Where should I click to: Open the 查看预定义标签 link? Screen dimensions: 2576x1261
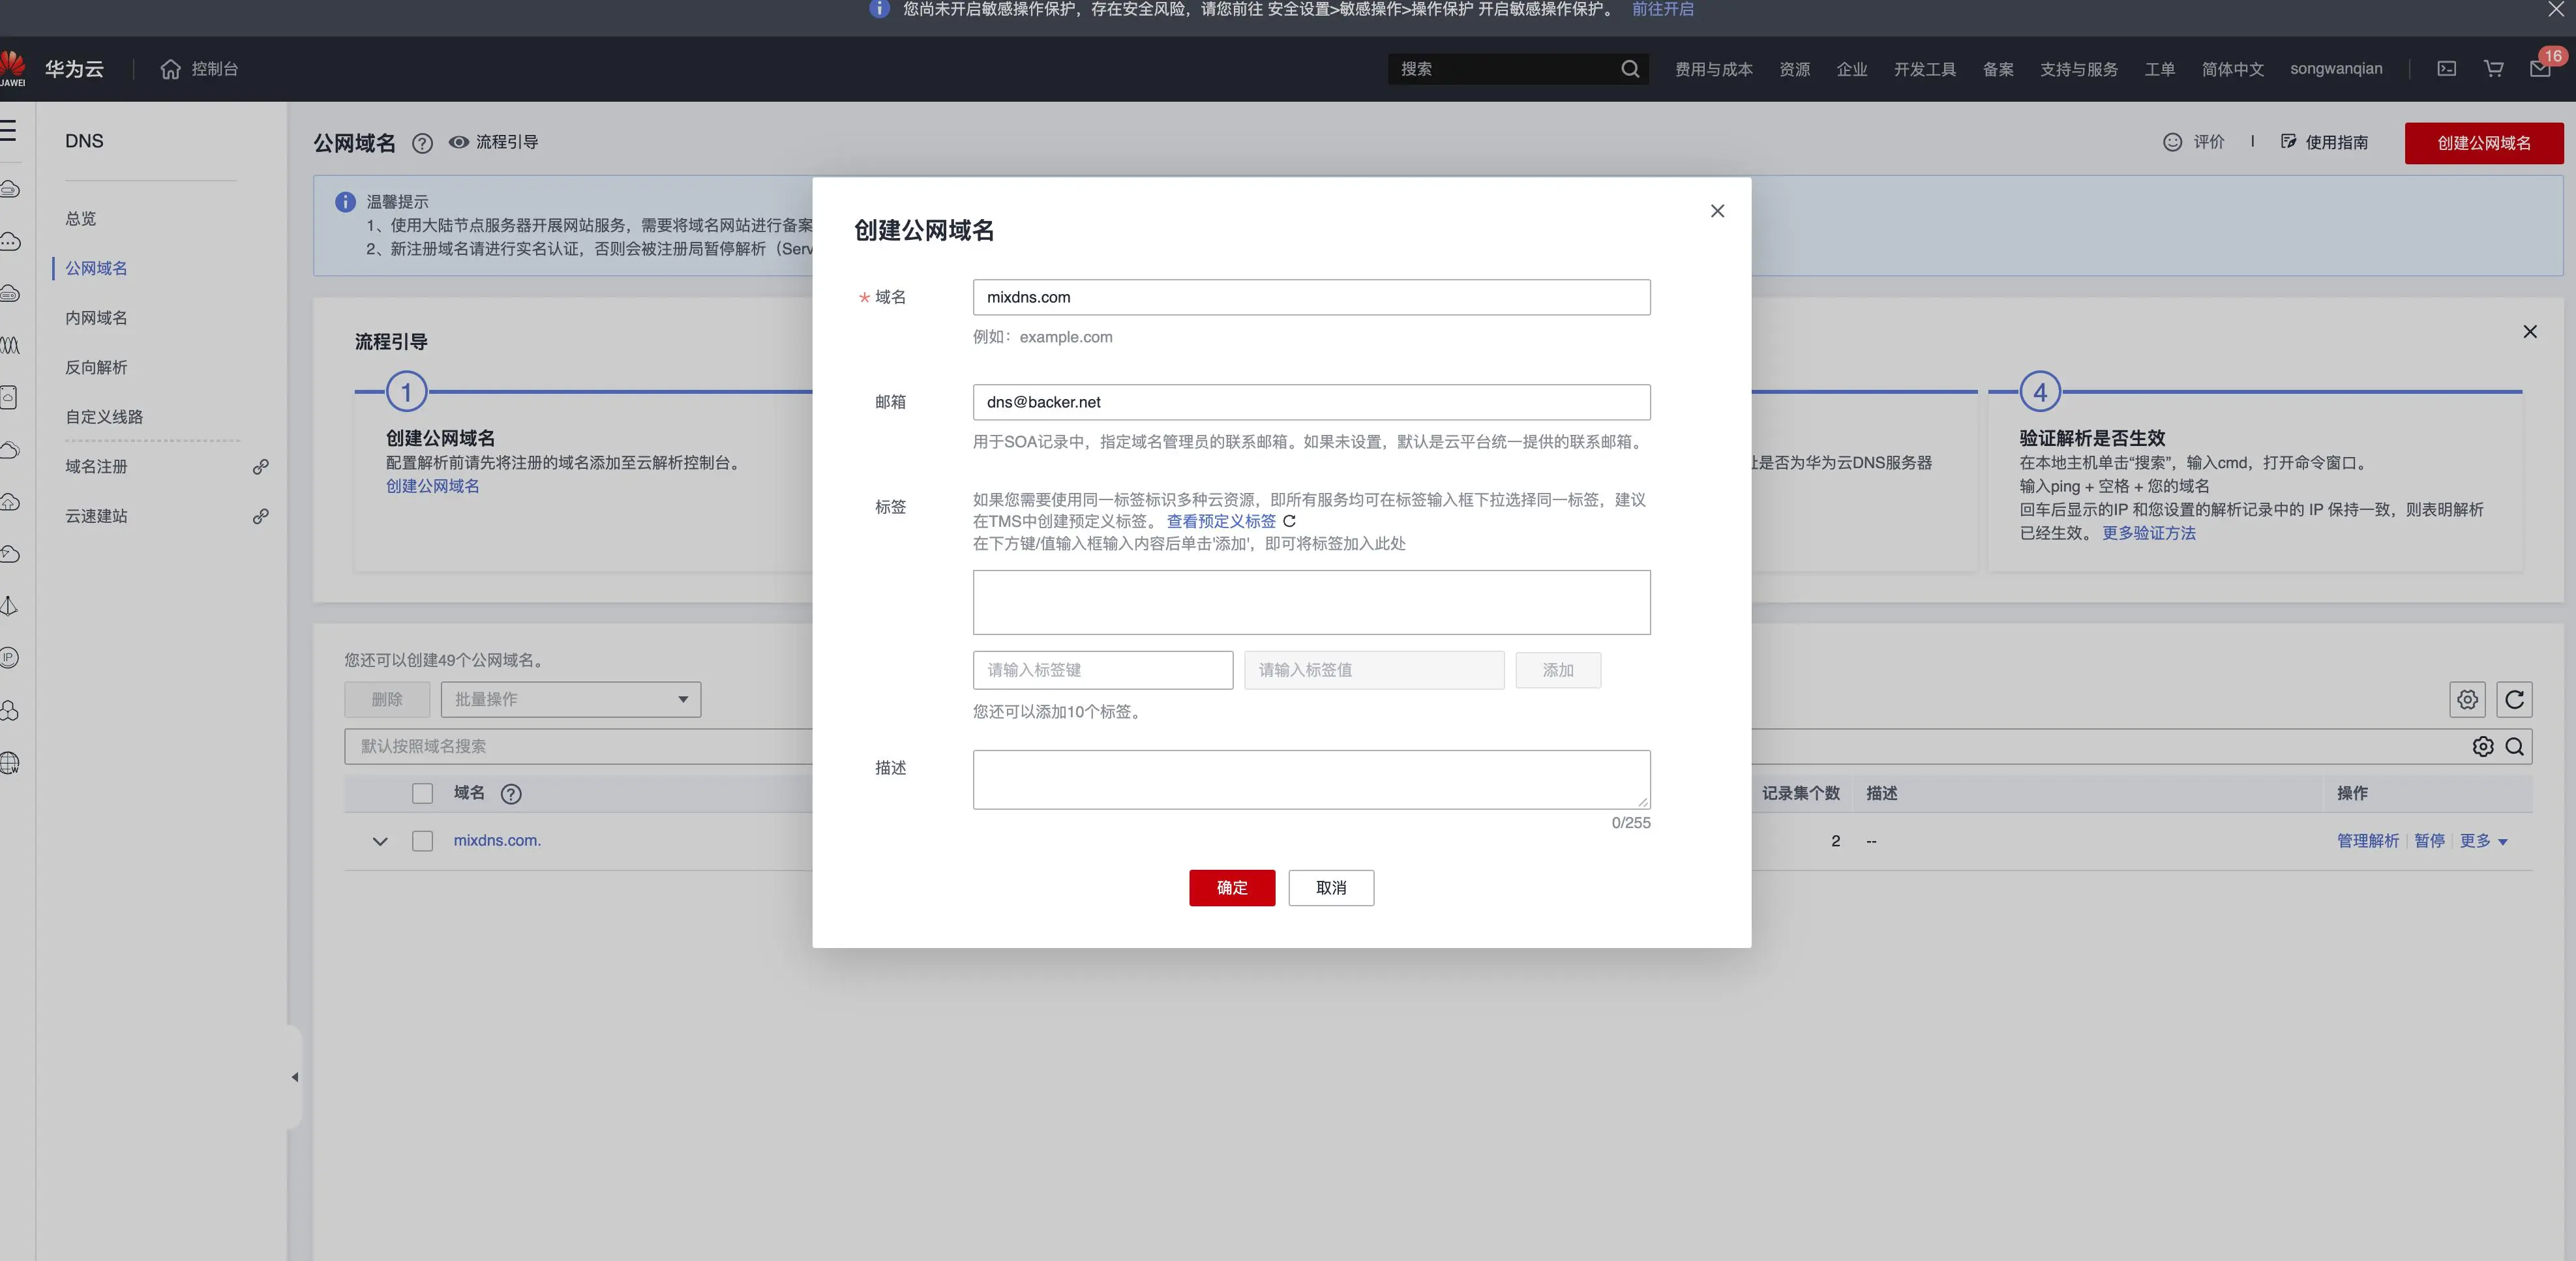[1220, 521]
